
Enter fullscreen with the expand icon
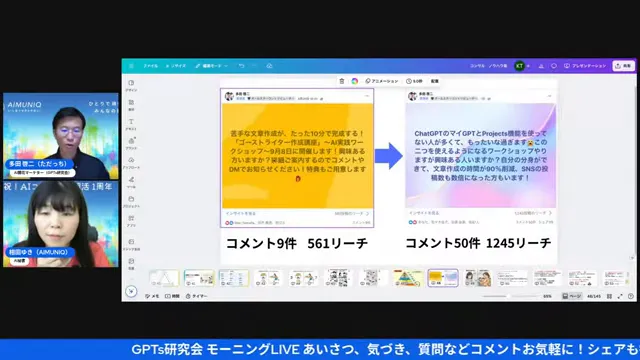click(x=620, y=296)
